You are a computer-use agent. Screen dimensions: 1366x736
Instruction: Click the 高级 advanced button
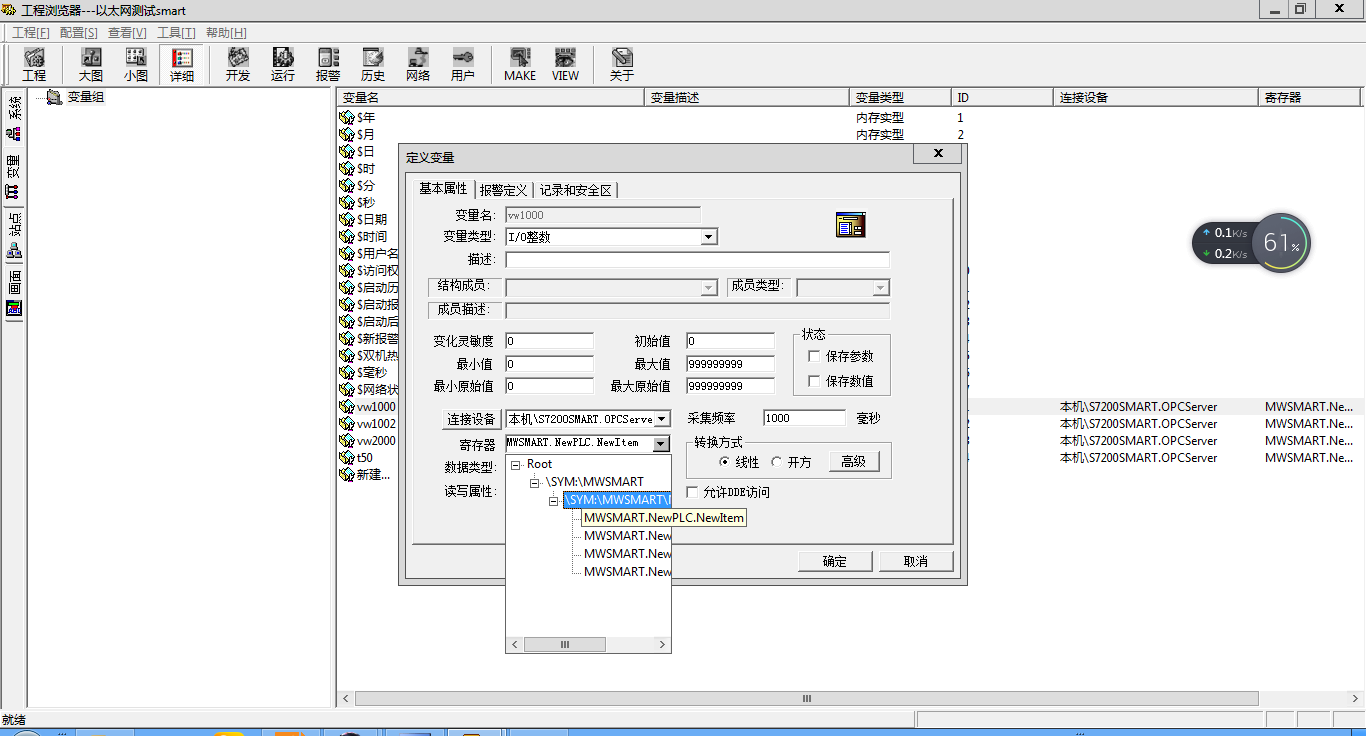[x=853, y=461]
